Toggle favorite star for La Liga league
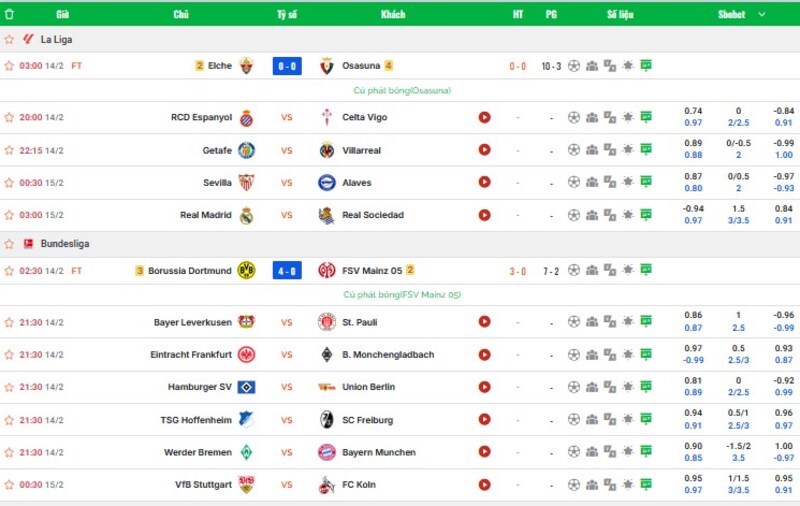Screen dimensions: 800x506 [x=9, y=39]
